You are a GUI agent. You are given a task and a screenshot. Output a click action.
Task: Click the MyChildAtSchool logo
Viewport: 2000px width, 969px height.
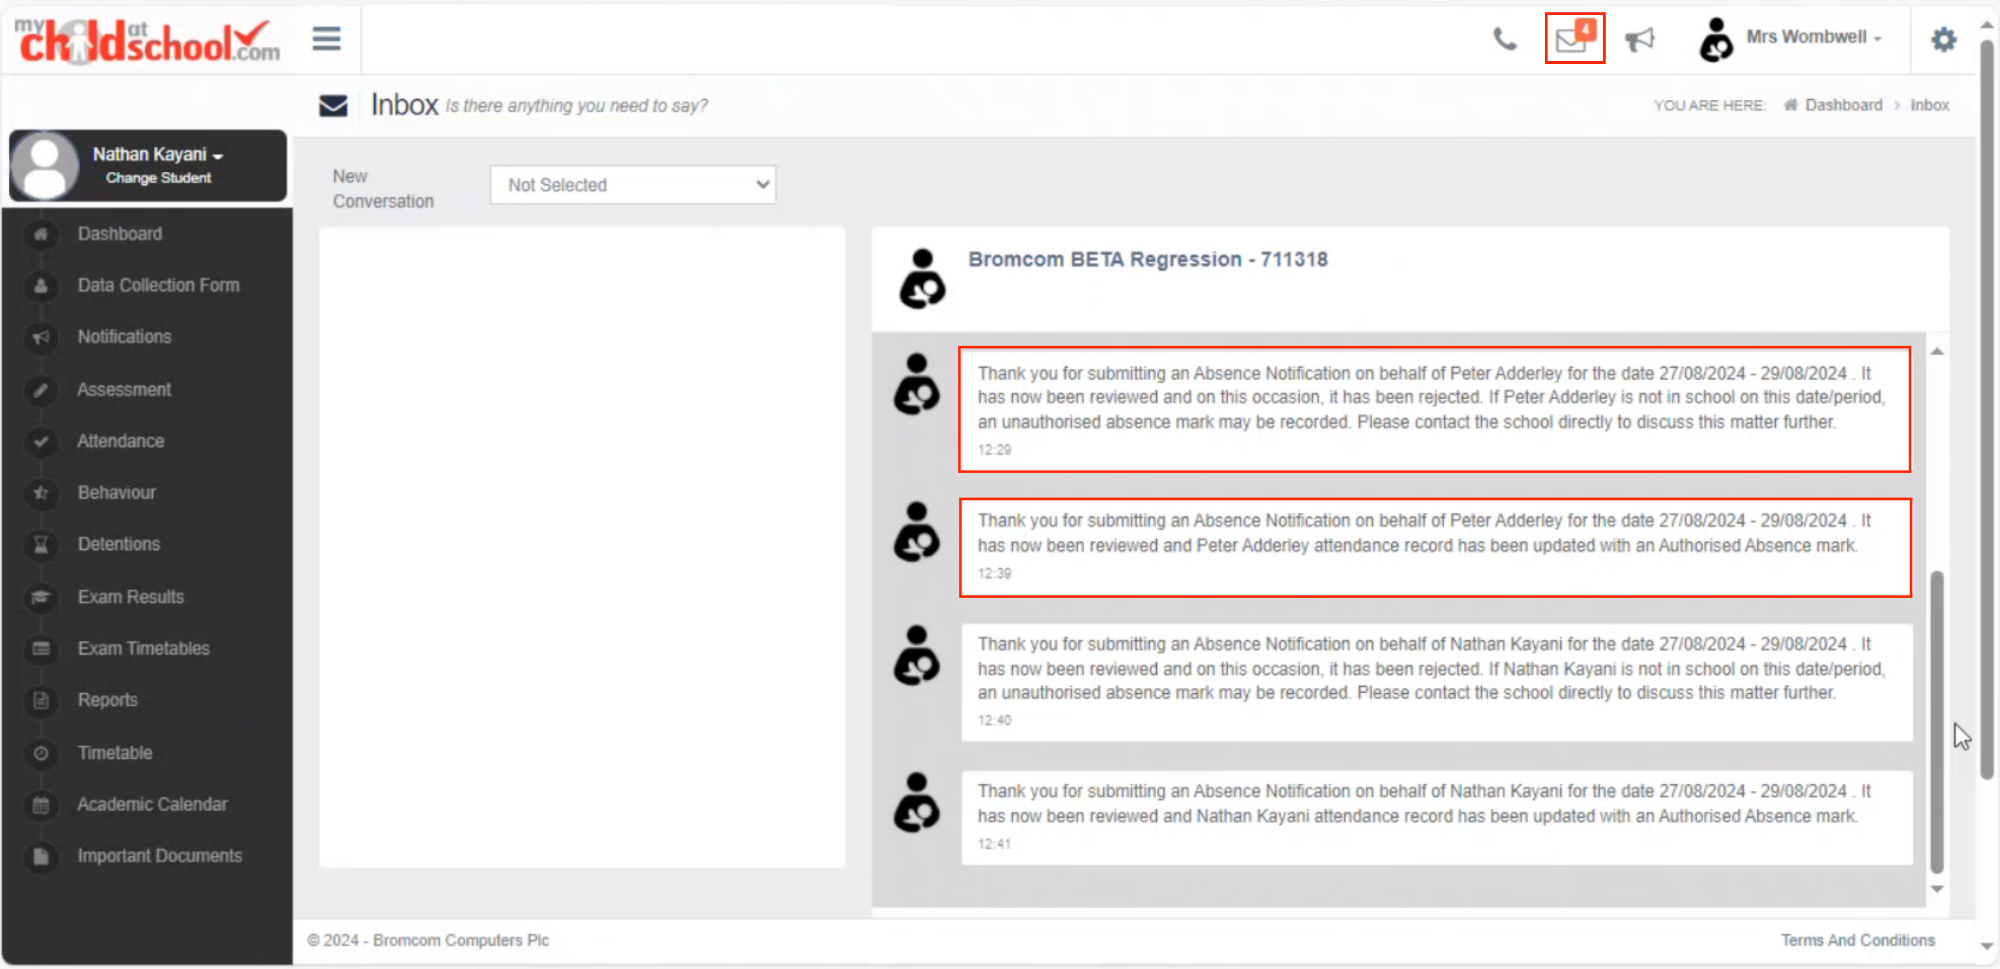click(x=148, y=39)
